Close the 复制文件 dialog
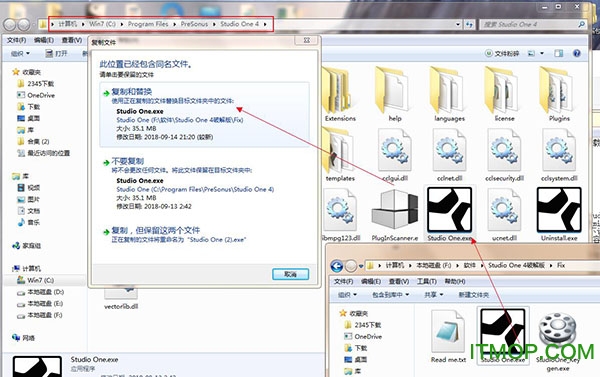 click(x=307, y=40)
